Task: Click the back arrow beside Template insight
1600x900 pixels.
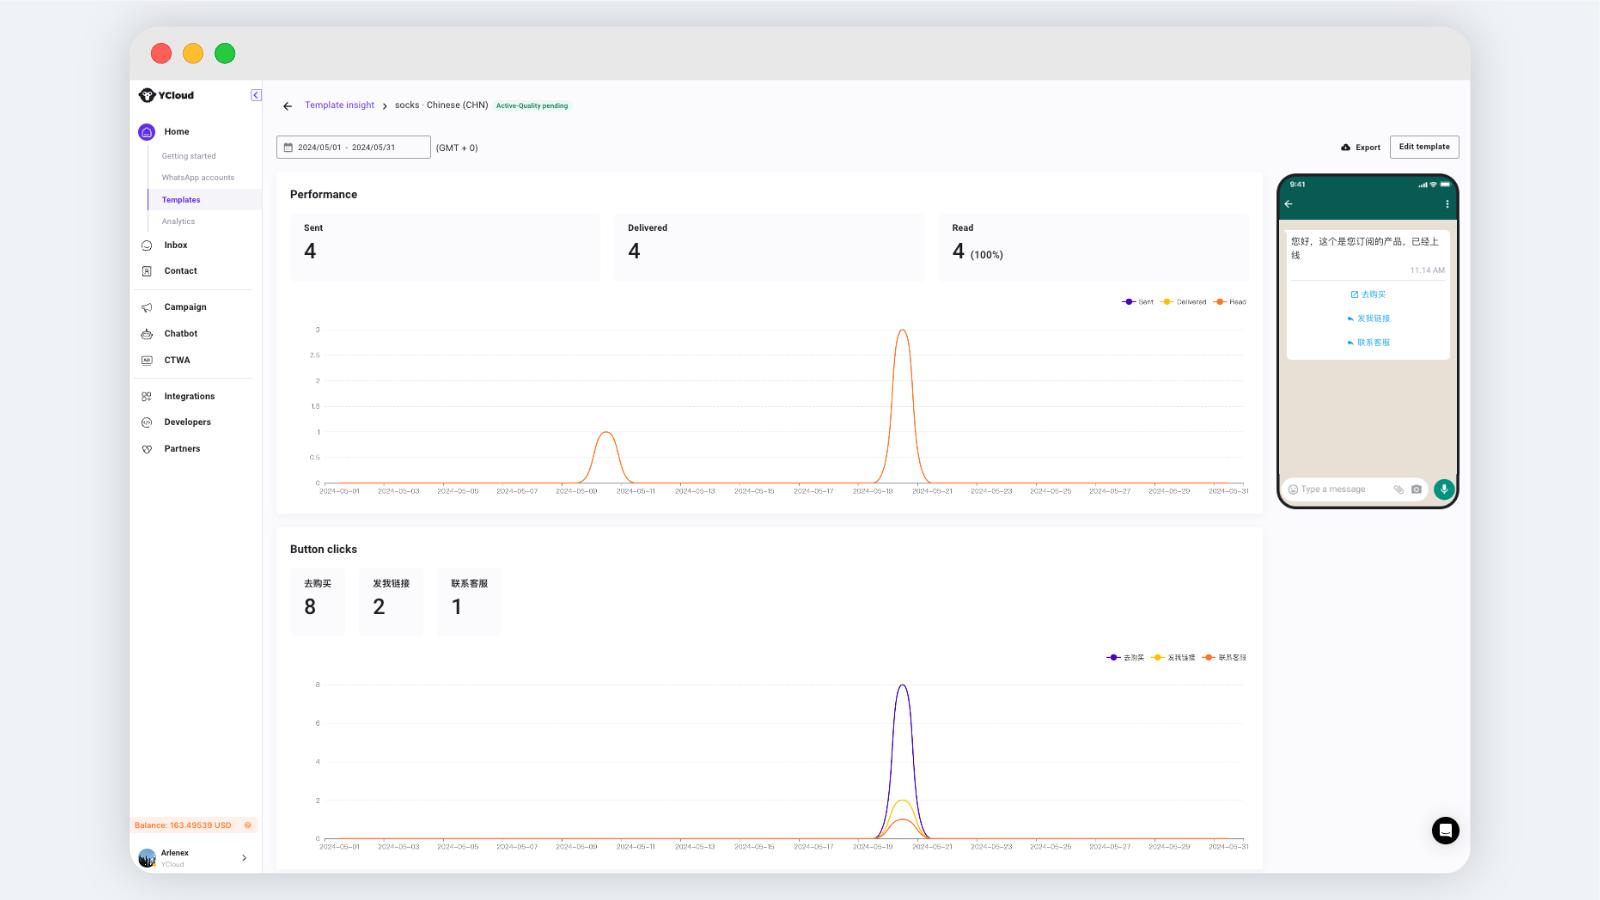Action: (x=288, y=106)
